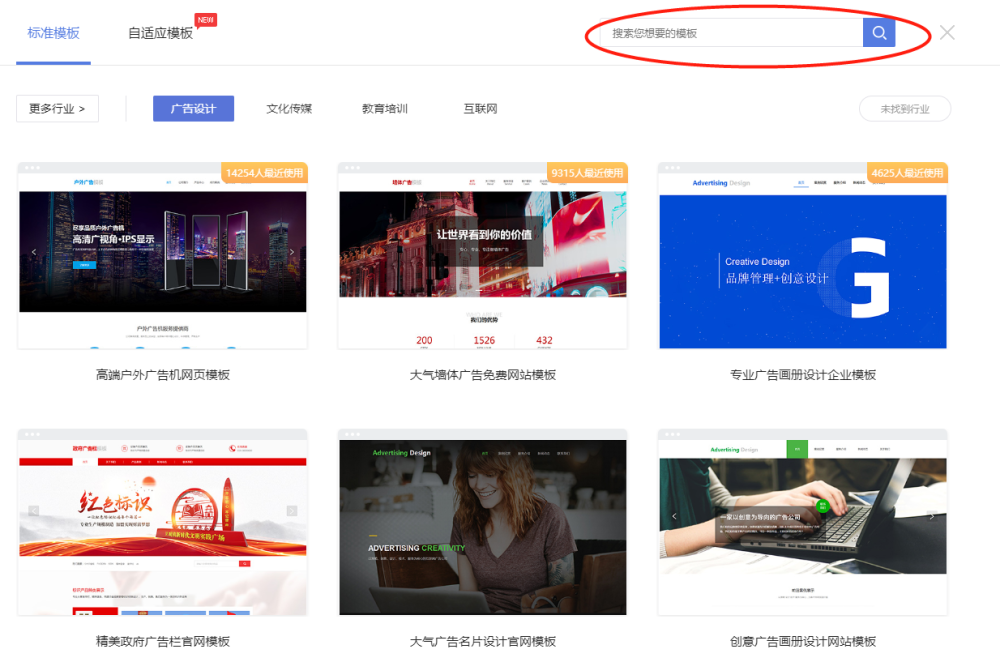Screen dimensions: 1000x662
Task: Select the 互联网 industry filter
Action: point(480,108)
